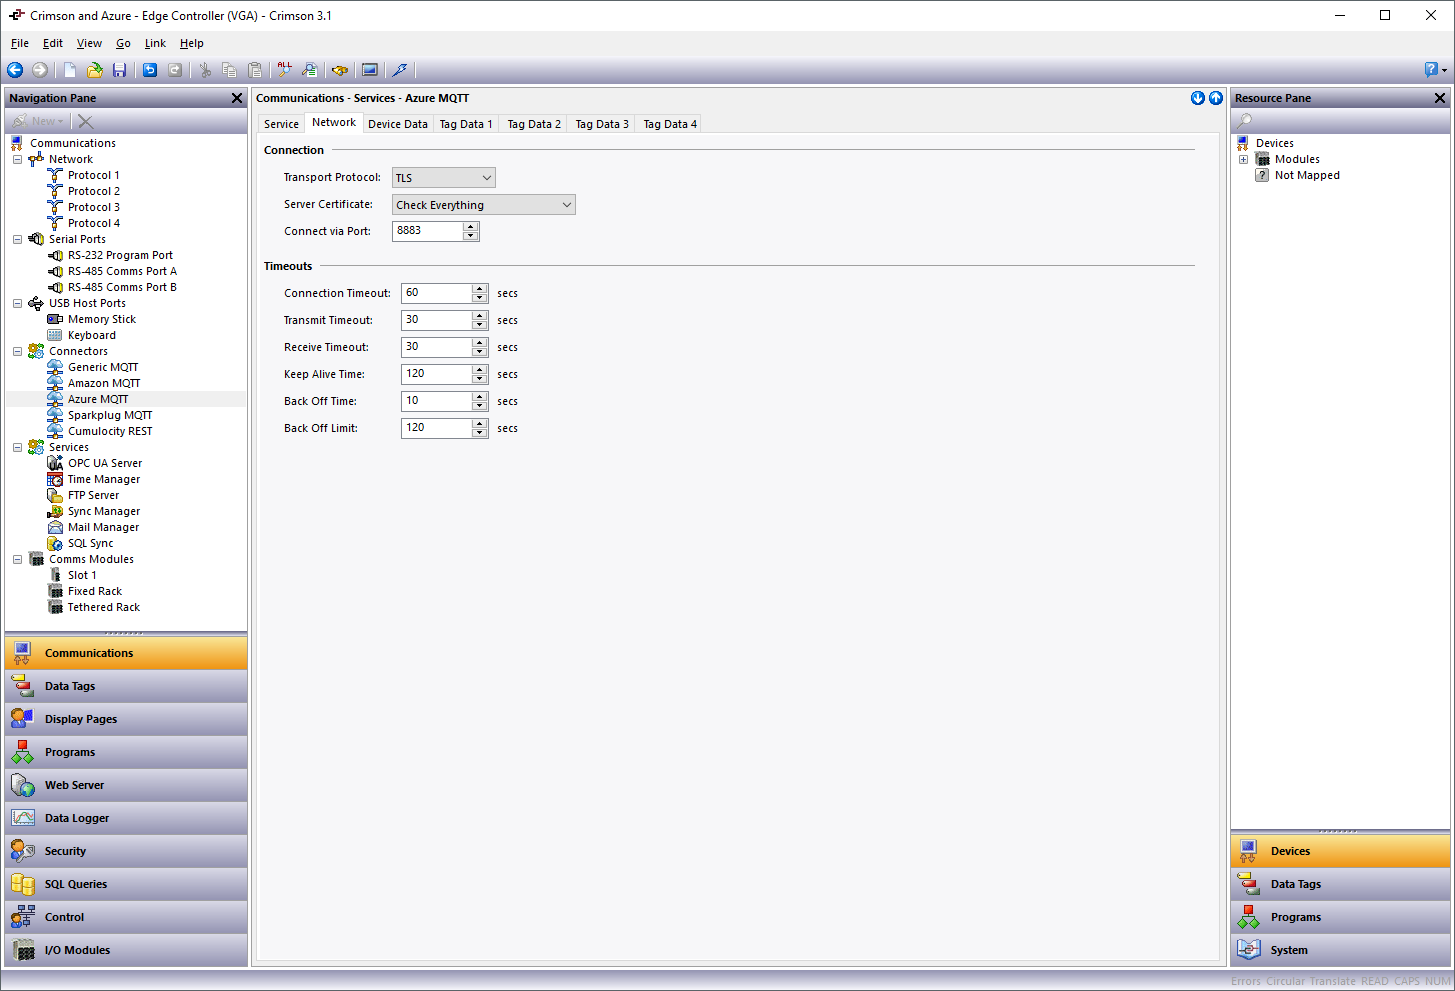Collapse the Network tree node
Image resolution: width=1455 pixels, height=991 pixels.
tap(17, 159)
